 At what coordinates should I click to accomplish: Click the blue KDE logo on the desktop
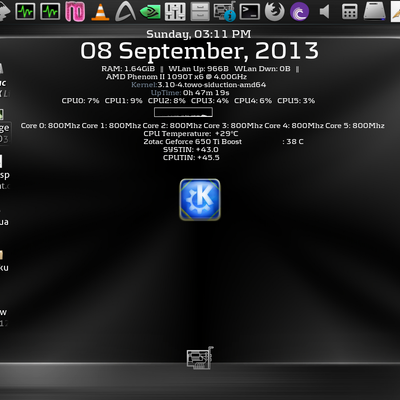point(200,200)
